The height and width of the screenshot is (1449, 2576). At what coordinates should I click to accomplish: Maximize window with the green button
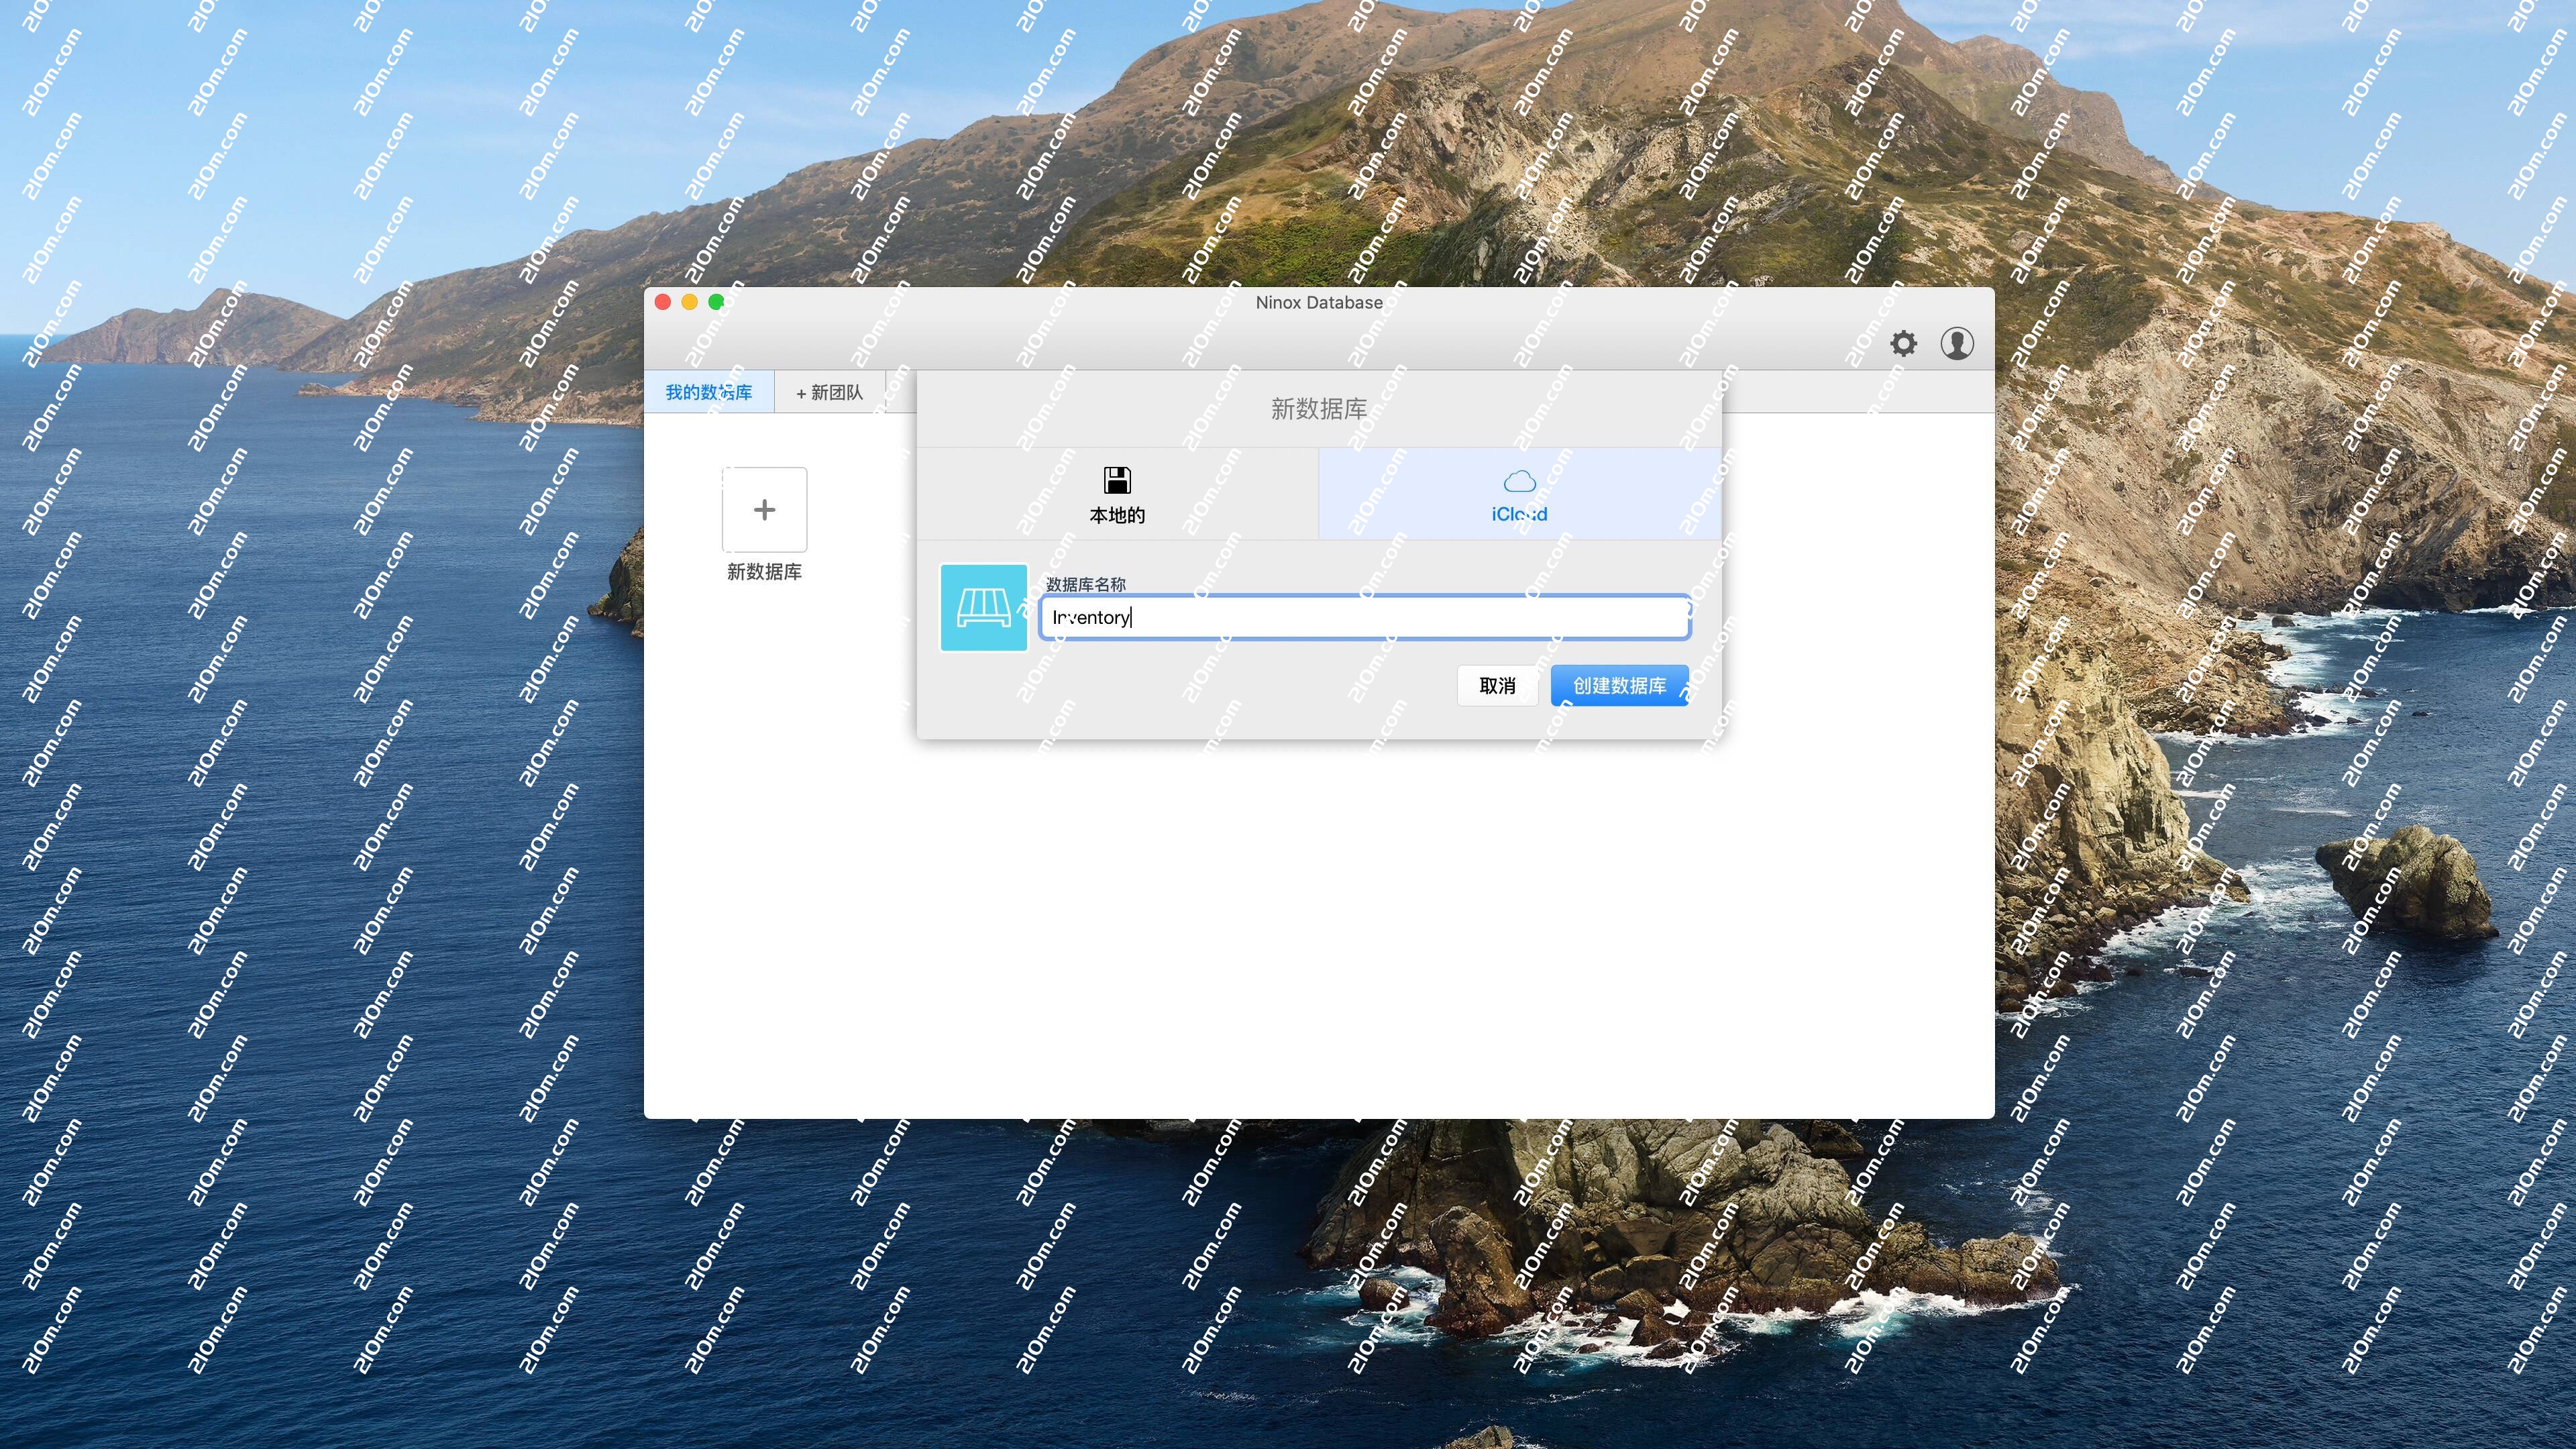[x=716, y=302]
